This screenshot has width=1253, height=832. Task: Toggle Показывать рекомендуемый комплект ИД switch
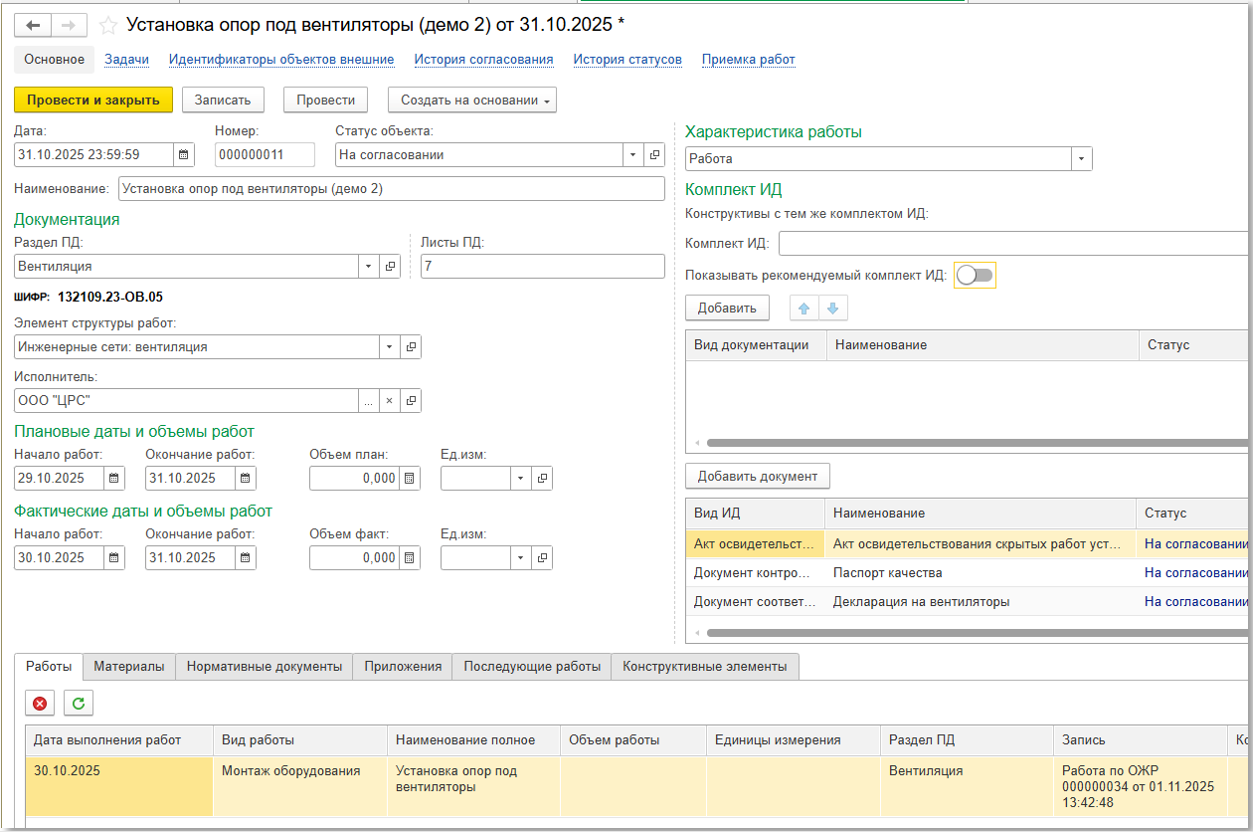975,275
